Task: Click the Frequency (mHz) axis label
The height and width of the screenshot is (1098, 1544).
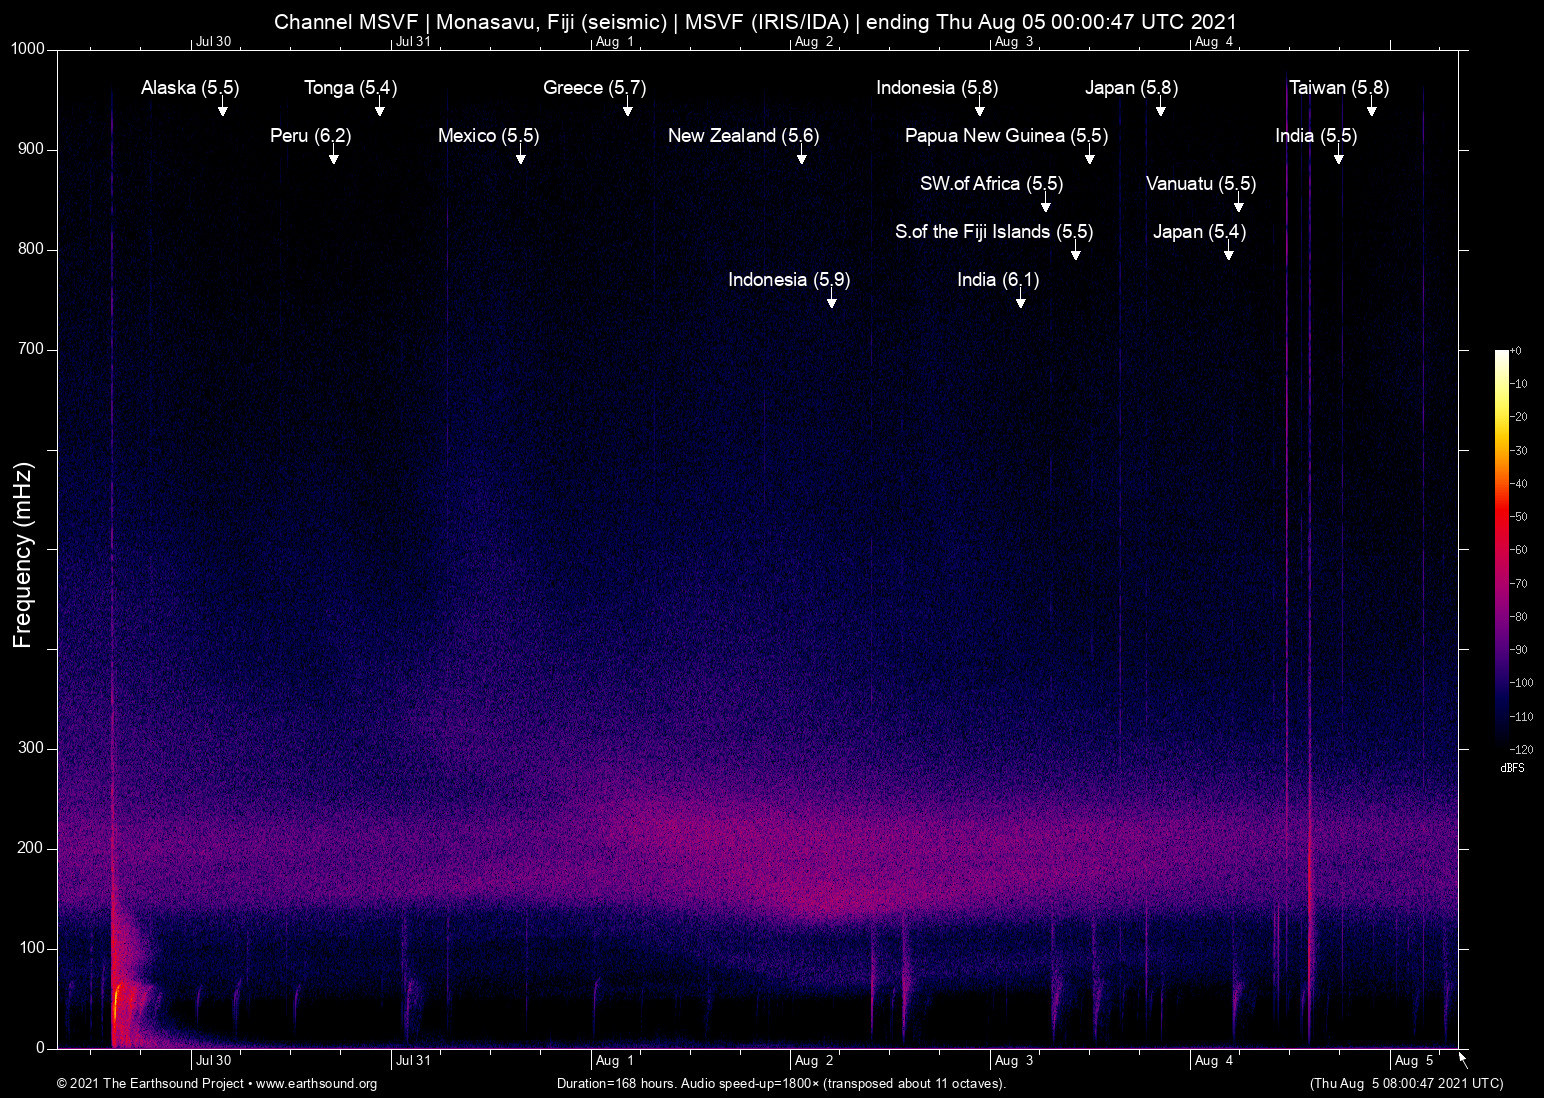Action: coord(23,555)
